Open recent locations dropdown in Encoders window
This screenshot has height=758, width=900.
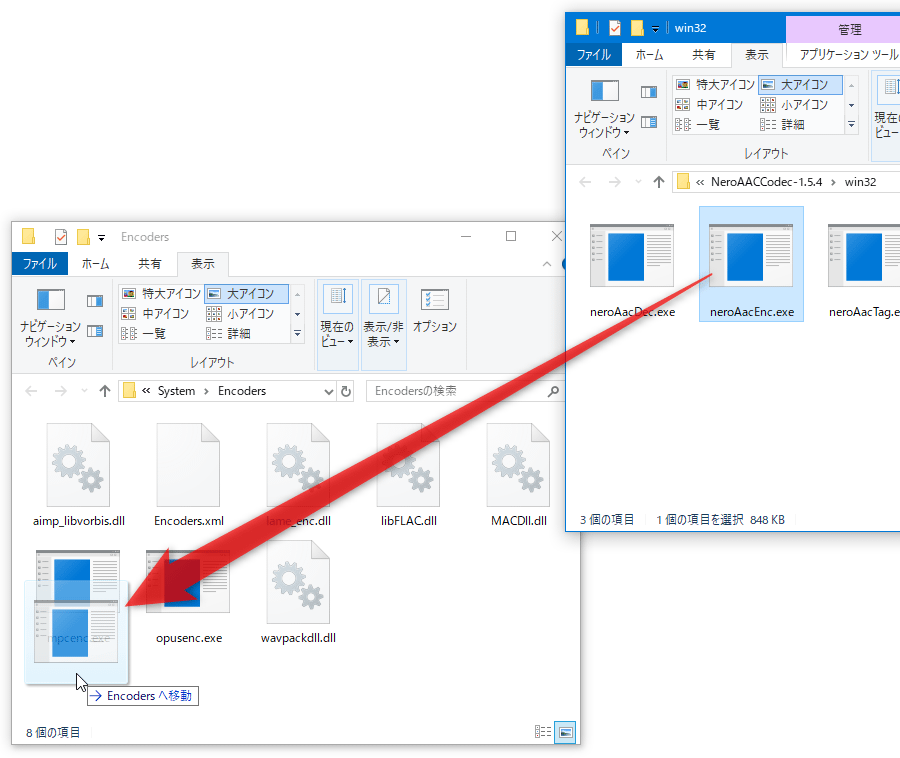[84, 391]
